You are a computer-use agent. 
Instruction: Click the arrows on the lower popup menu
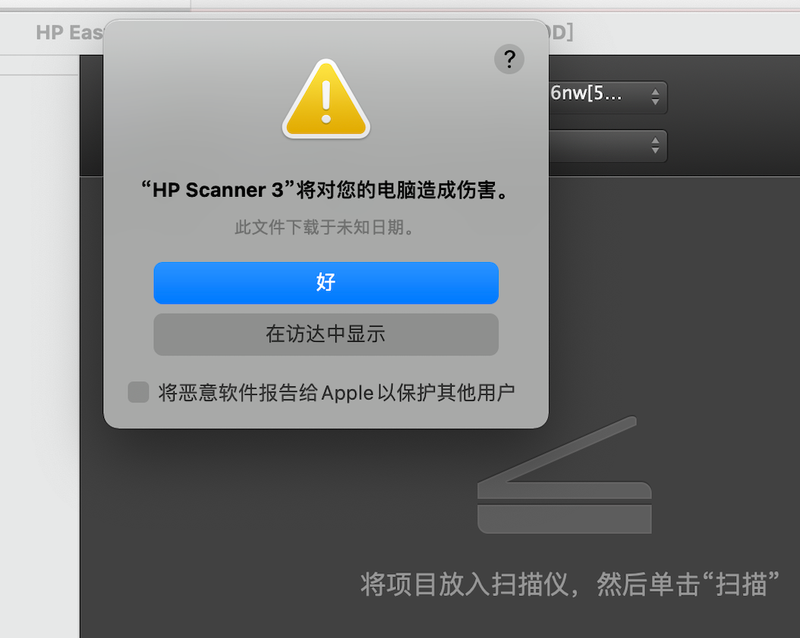coord(655,145)
